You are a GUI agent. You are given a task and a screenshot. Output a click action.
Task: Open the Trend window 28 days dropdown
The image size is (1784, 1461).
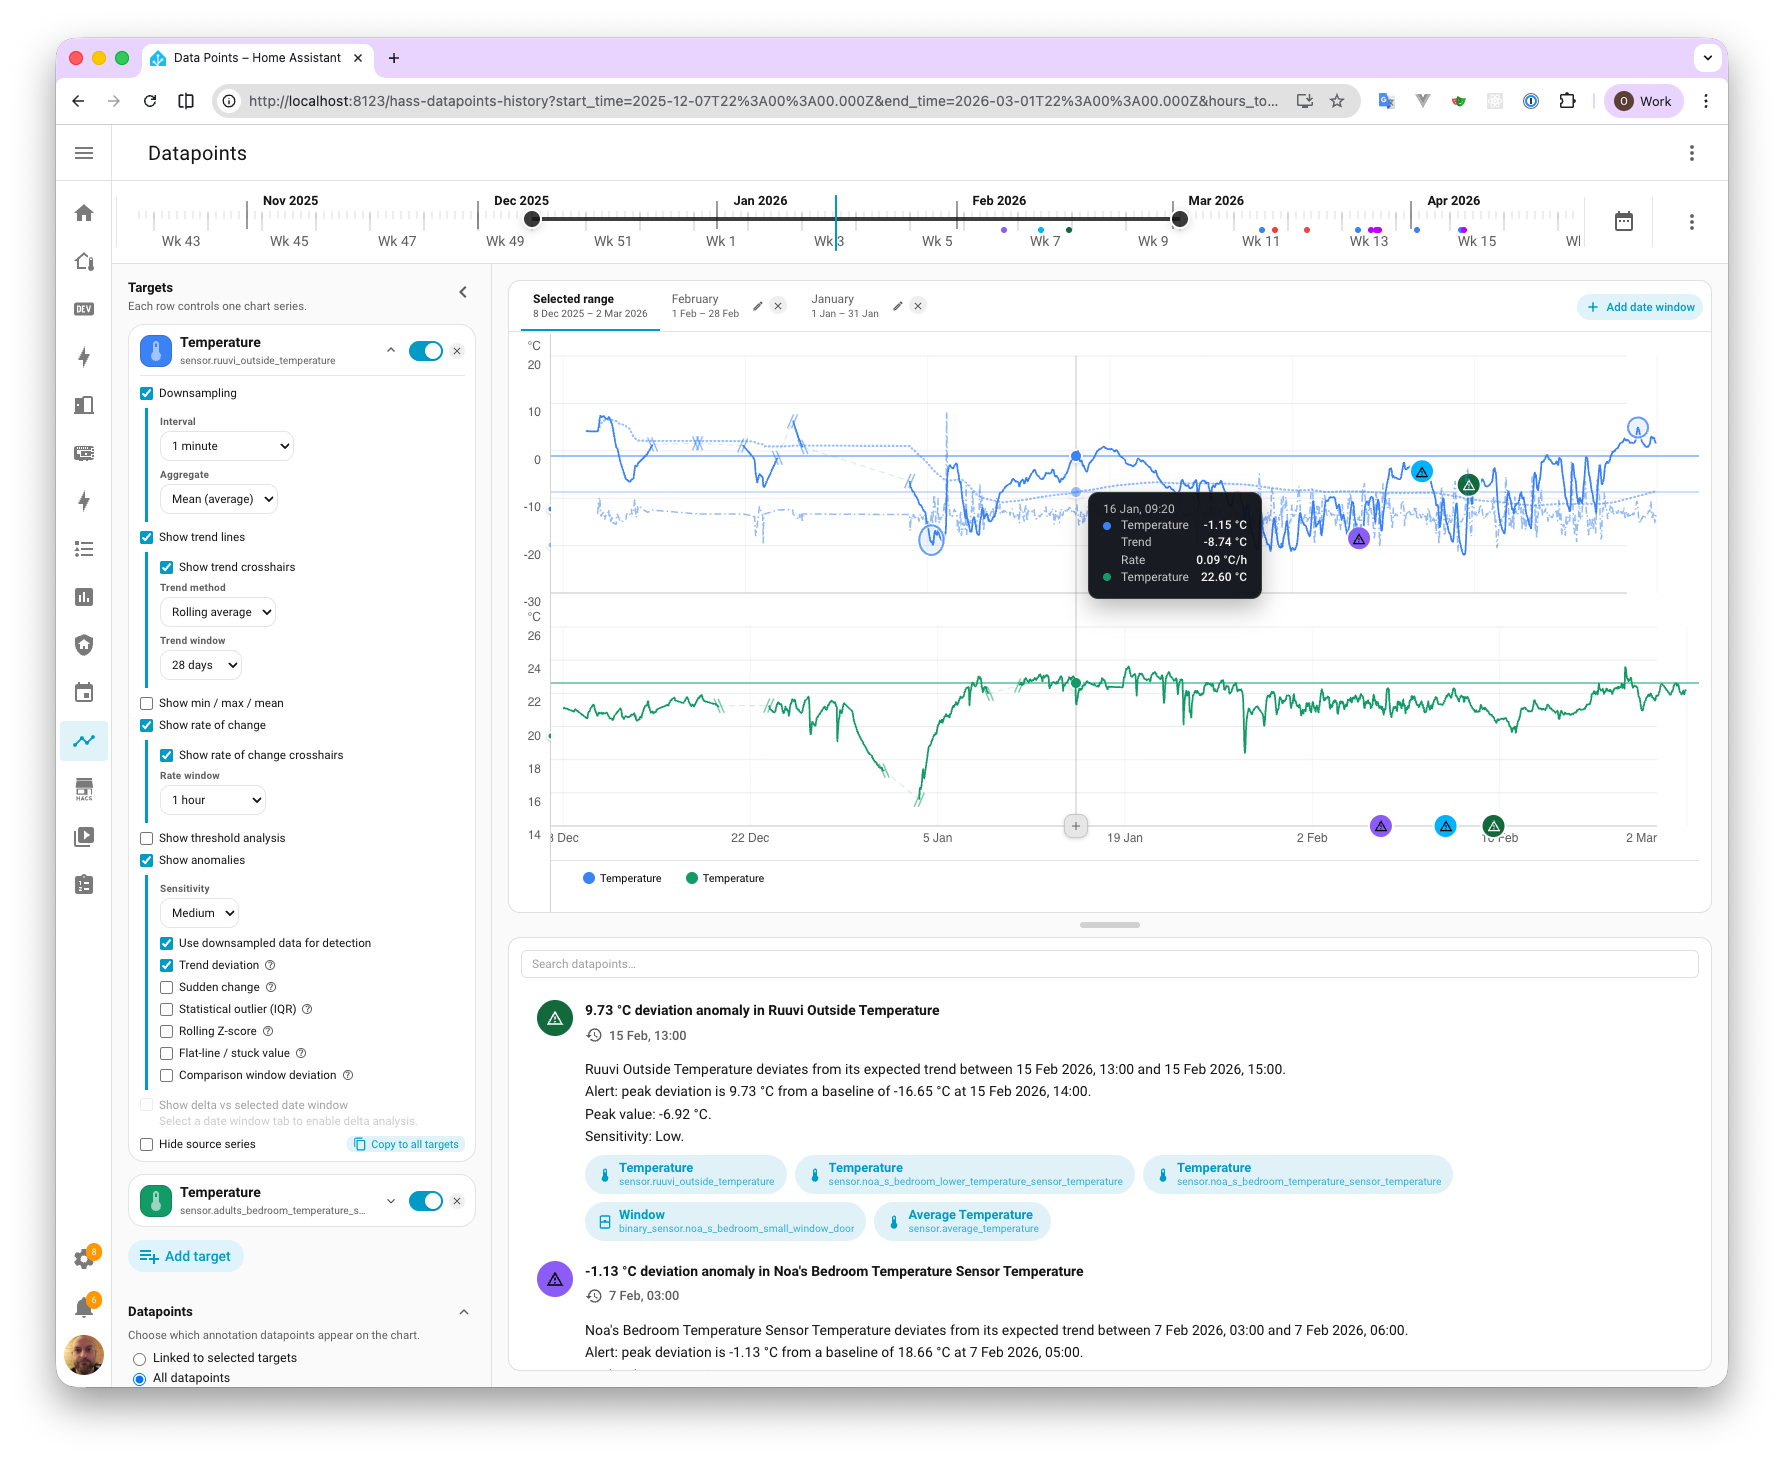pyautogui.click(x=201, y=665)
